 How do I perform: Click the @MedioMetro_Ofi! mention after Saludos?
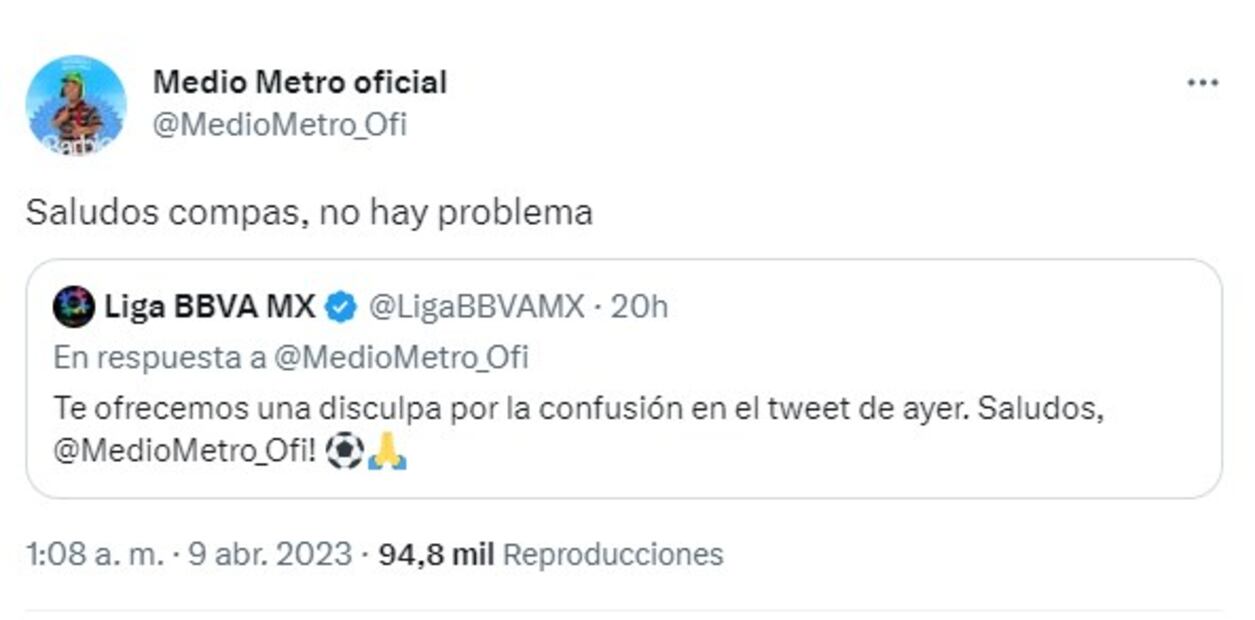[x=185, y=451]
